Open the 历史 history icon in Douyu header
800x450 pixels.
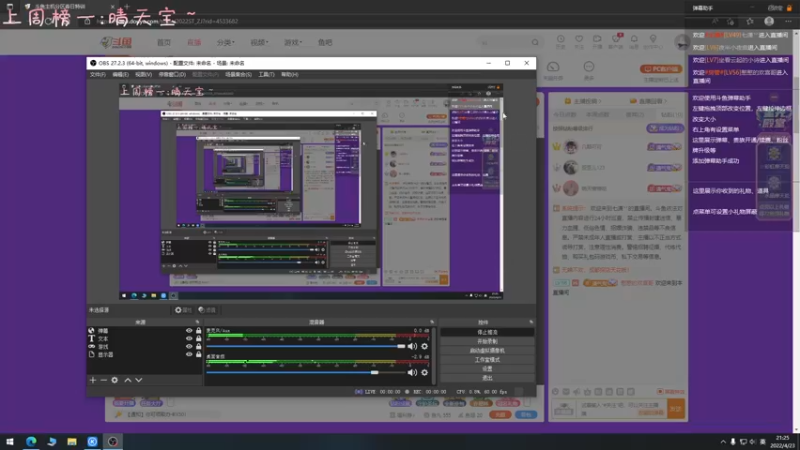(561, 42)
